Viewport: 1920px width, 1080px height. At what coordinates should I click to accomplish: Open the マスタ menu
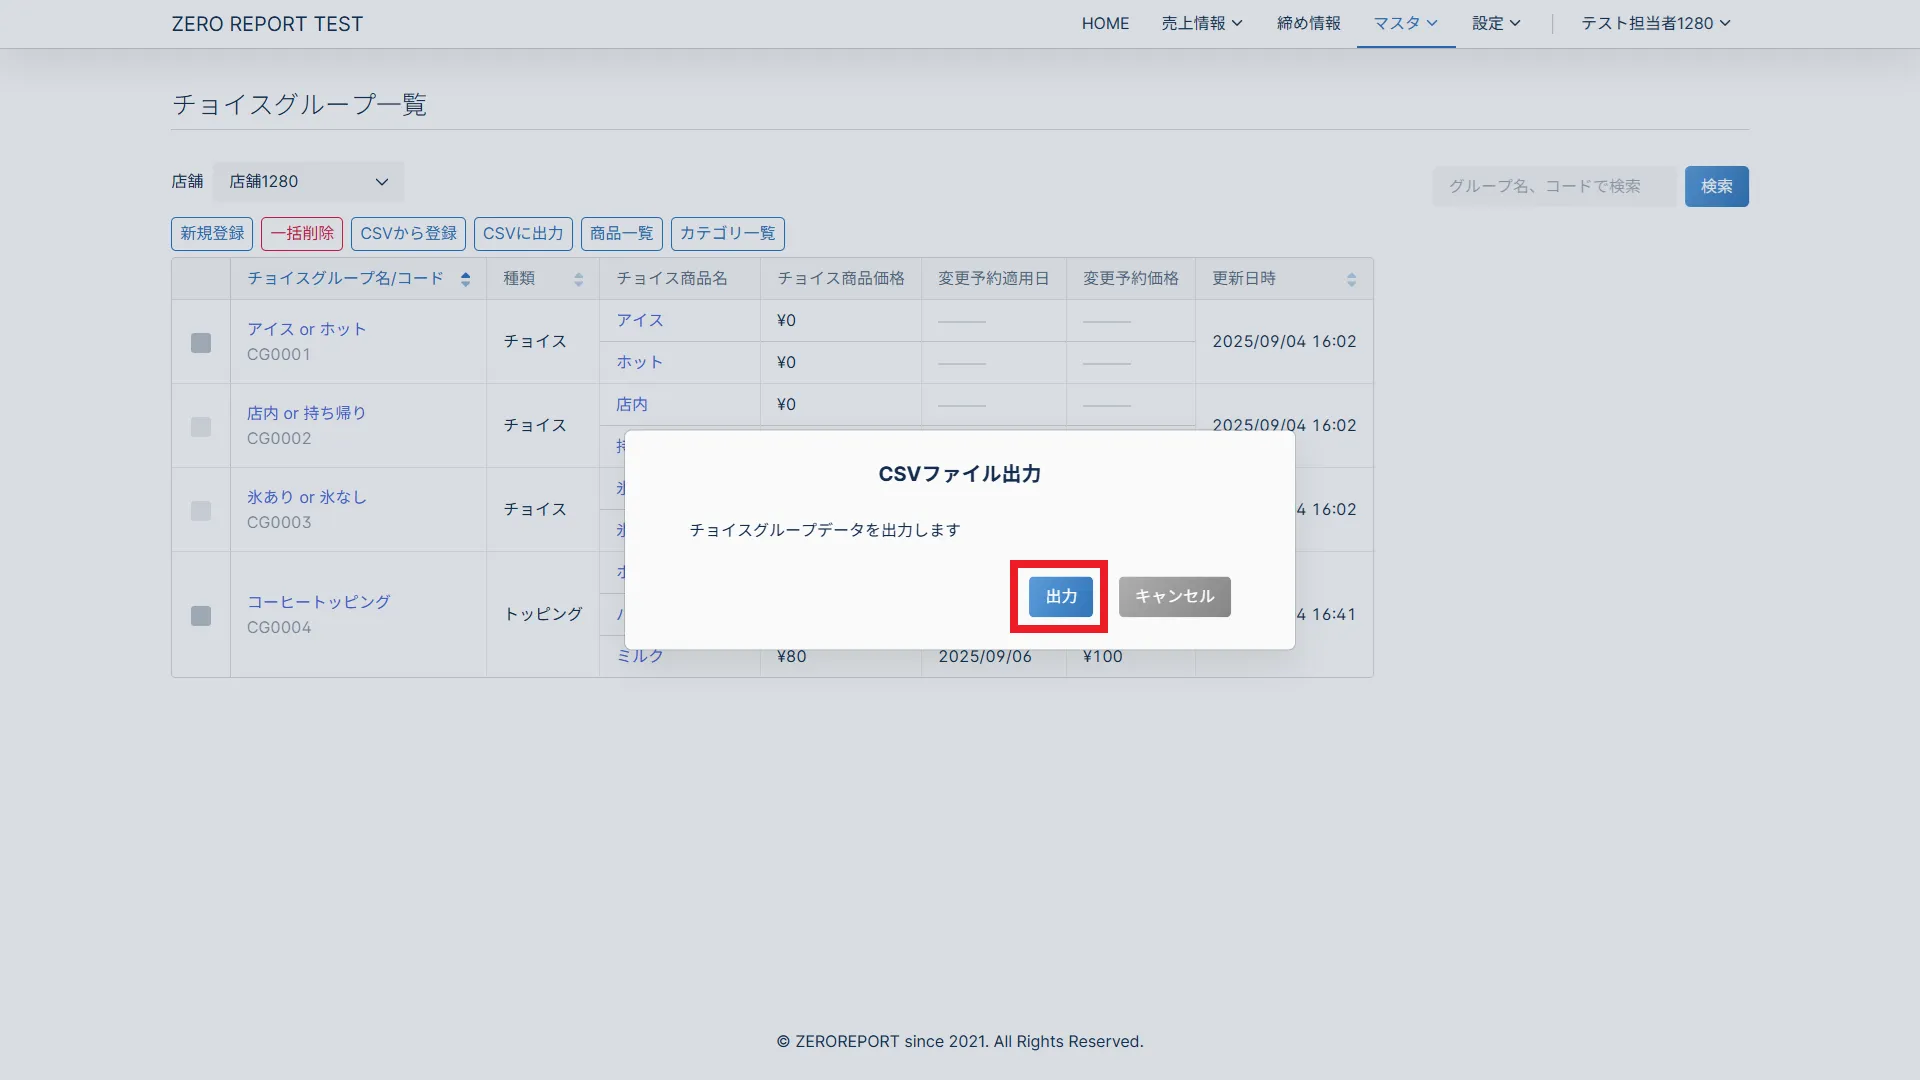tap(1405, 23)
